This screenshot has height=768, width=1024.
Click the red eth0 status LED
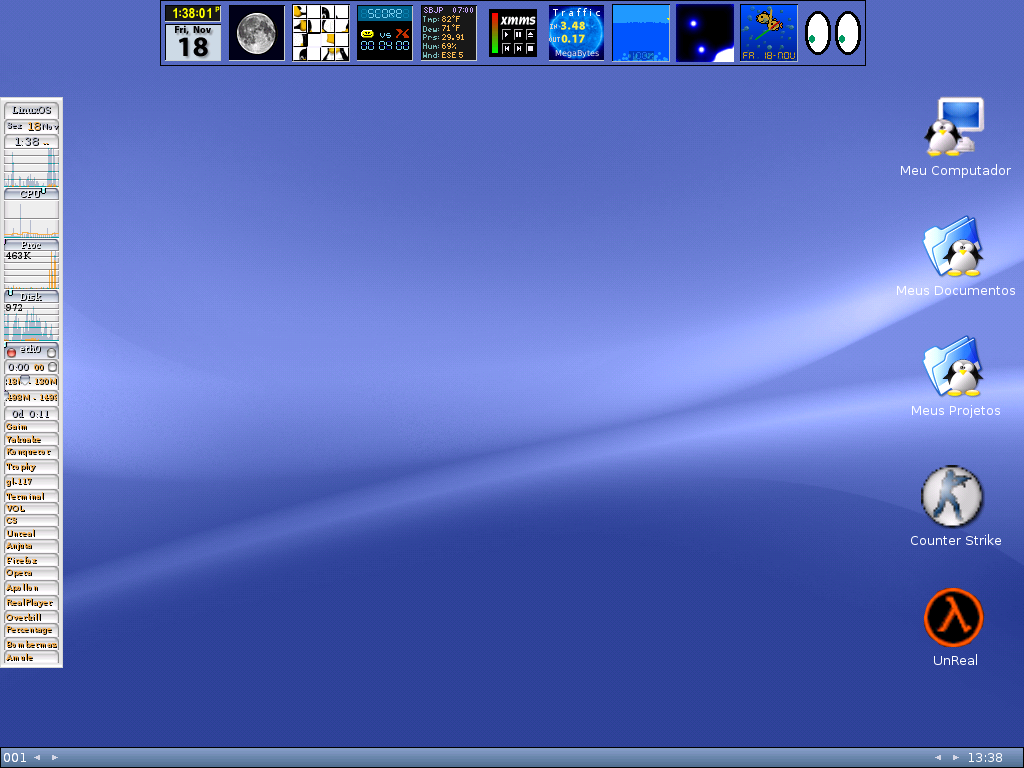(x=11, y=353)
